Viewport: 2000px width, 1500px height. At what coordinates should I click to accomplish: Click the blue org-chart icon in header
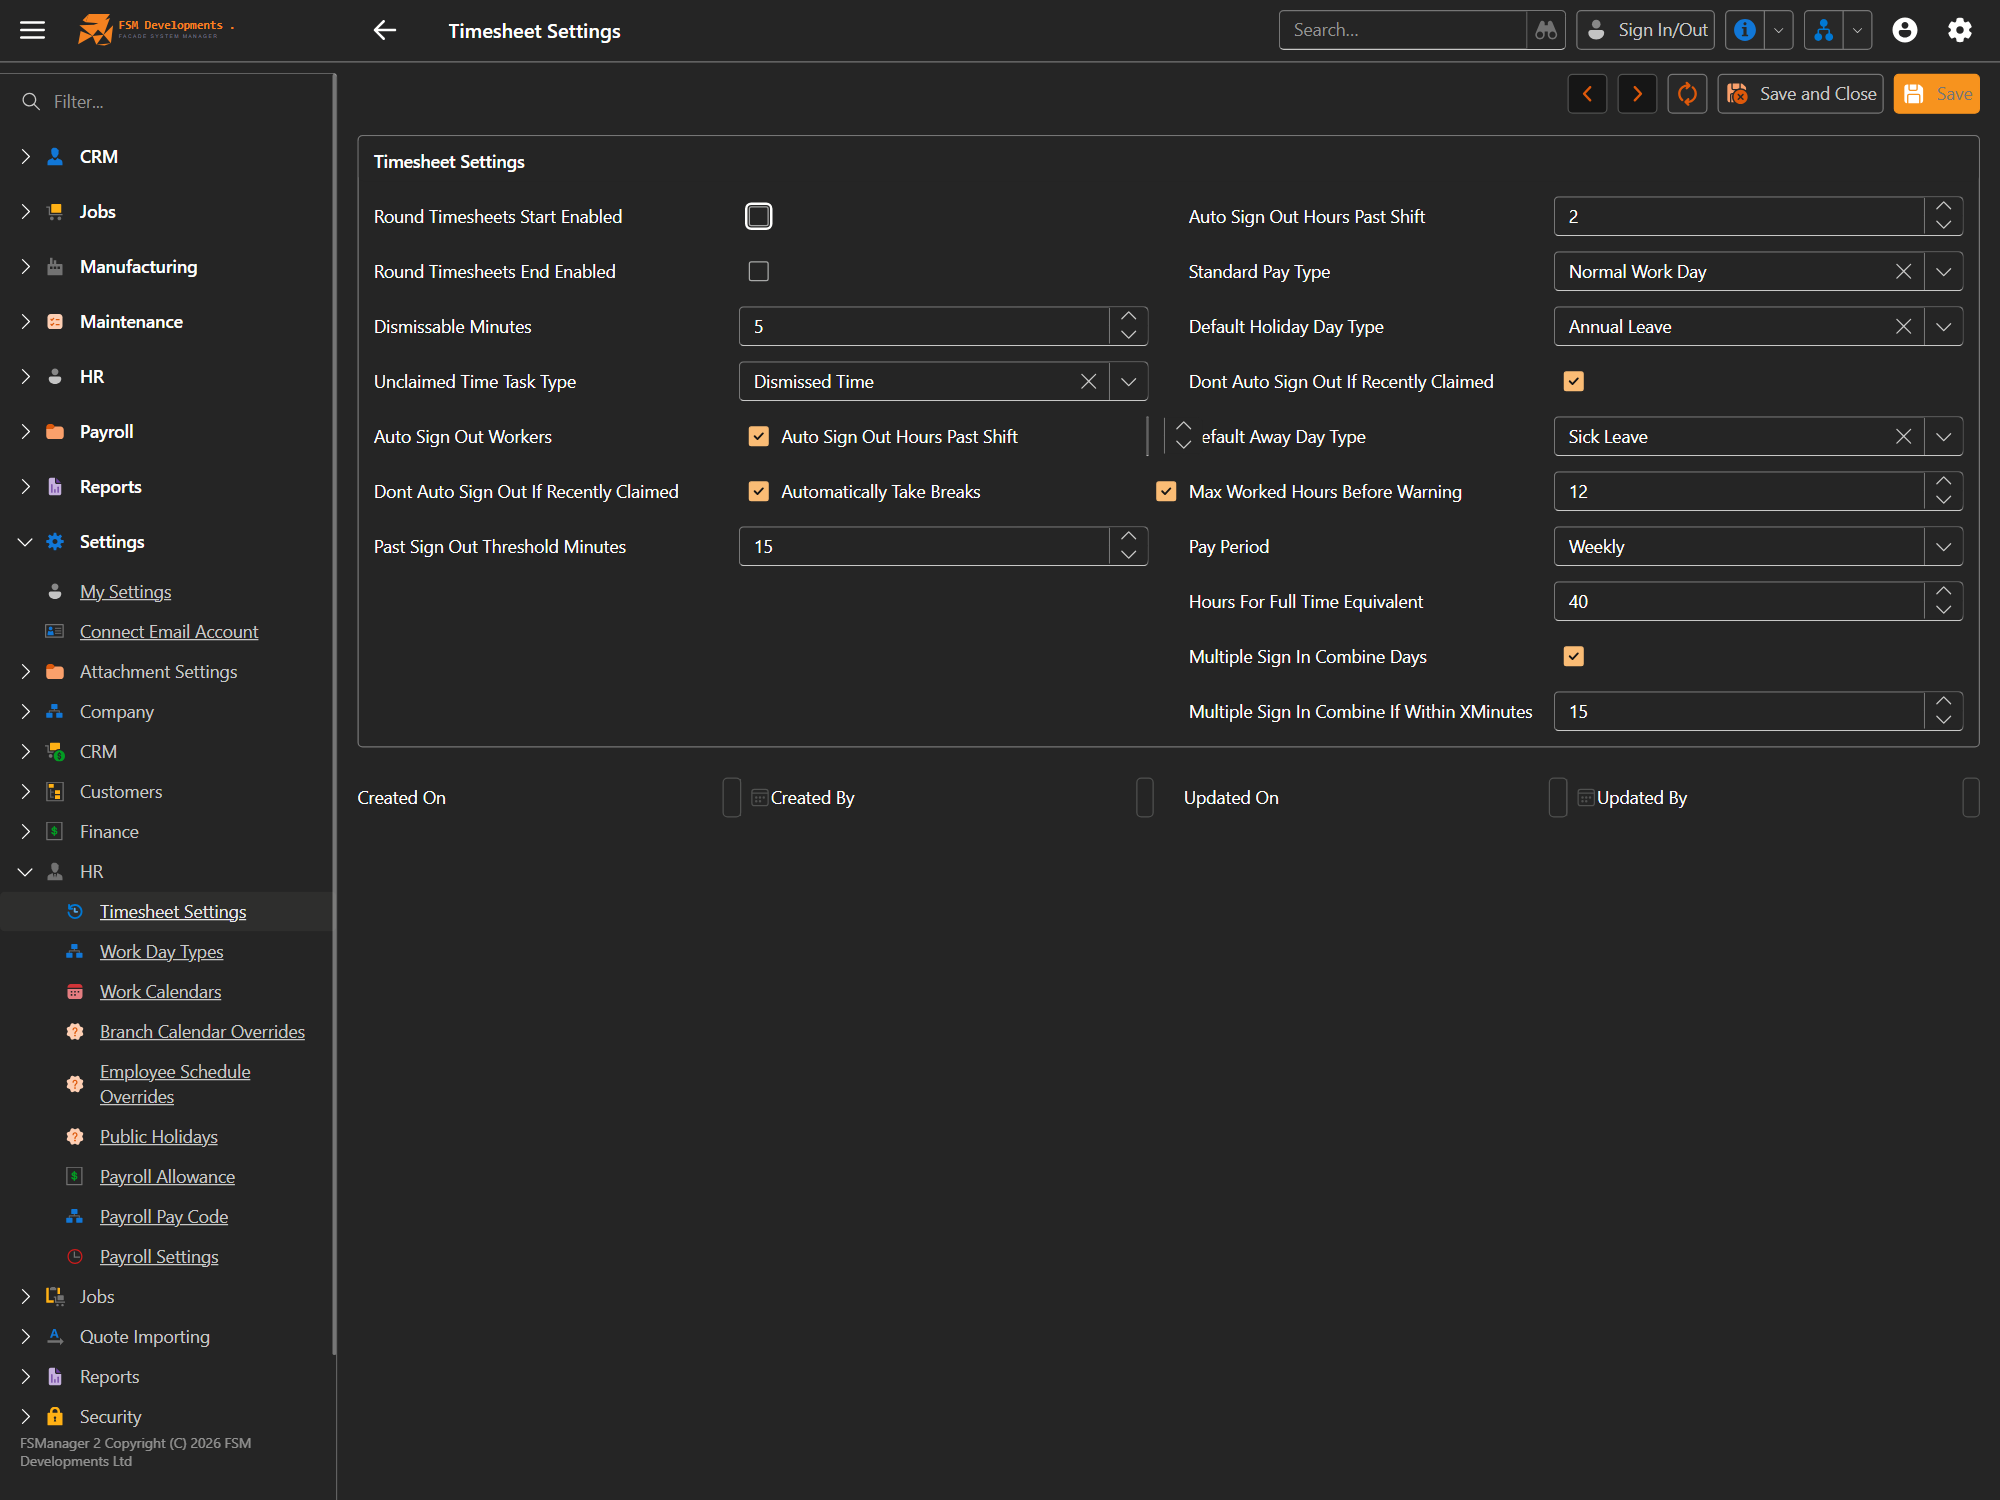point(1824,30)
